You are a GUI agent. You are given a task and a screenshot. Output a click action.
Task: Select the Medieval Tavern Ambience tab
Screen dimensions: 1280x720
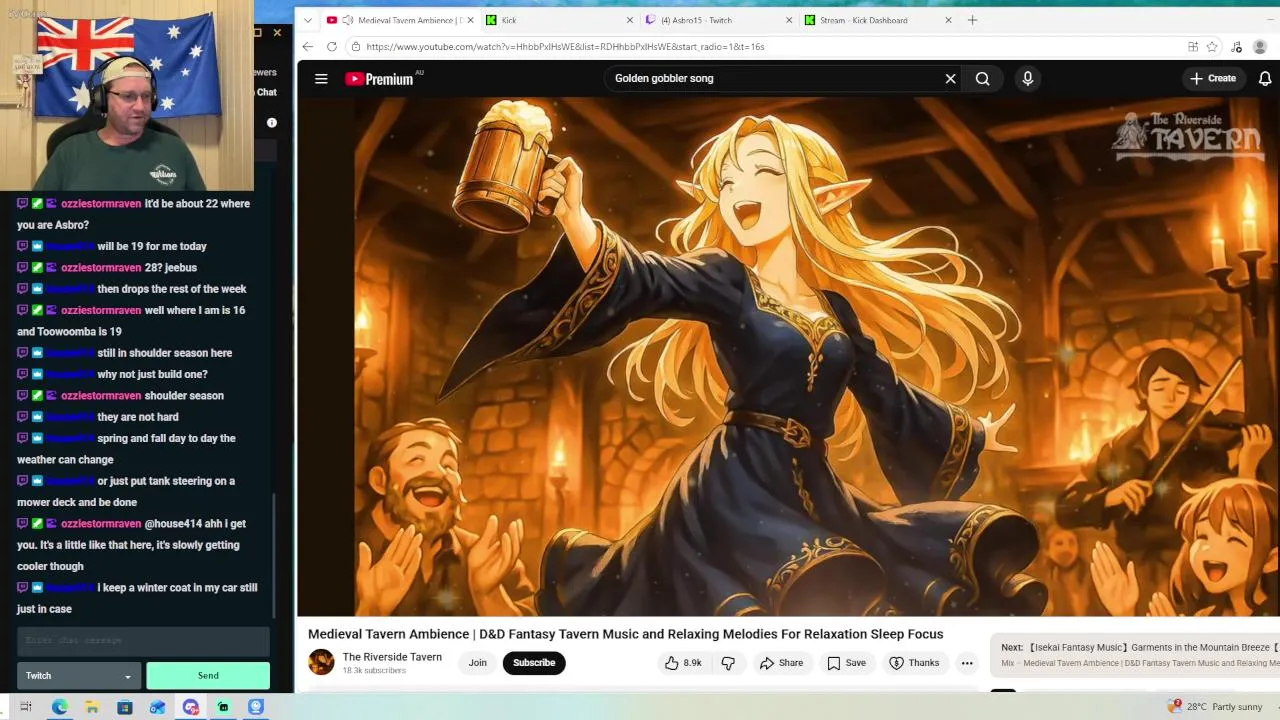400,20
